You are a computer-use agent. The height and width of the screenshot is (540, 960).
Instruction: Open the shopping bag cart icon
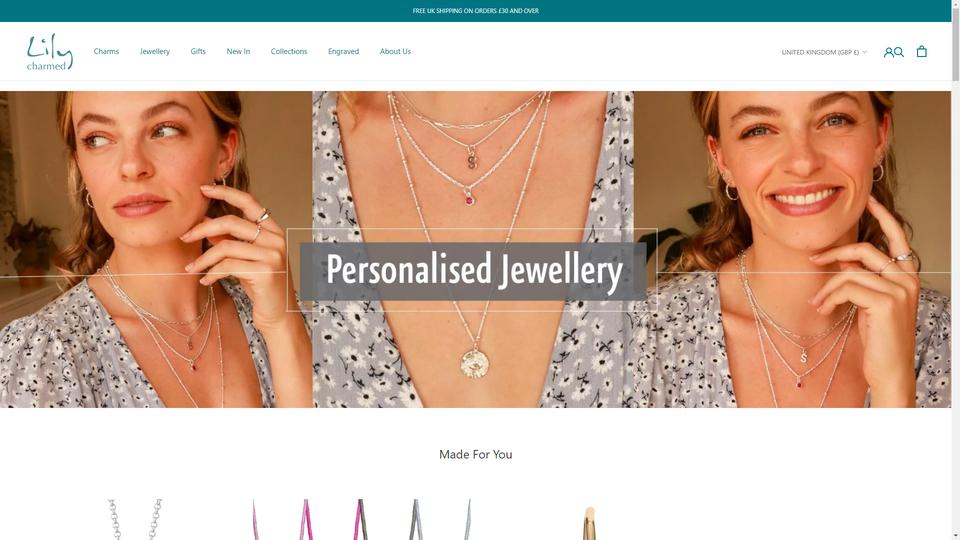[x=921, y=51]
